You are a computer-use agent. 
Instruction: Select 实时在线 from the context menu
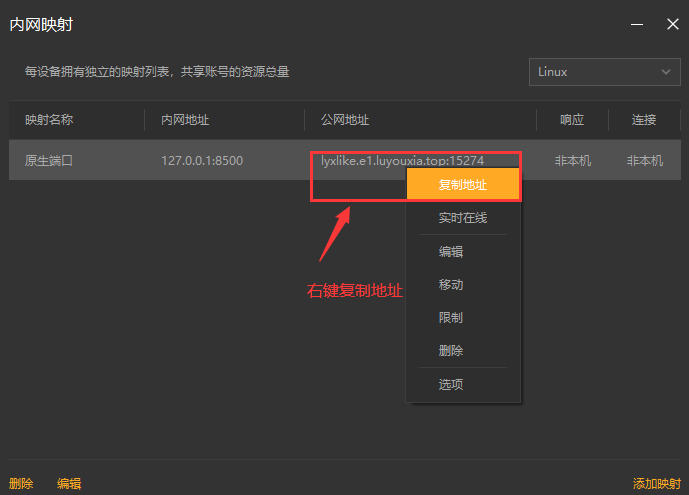tap(463, 218)
